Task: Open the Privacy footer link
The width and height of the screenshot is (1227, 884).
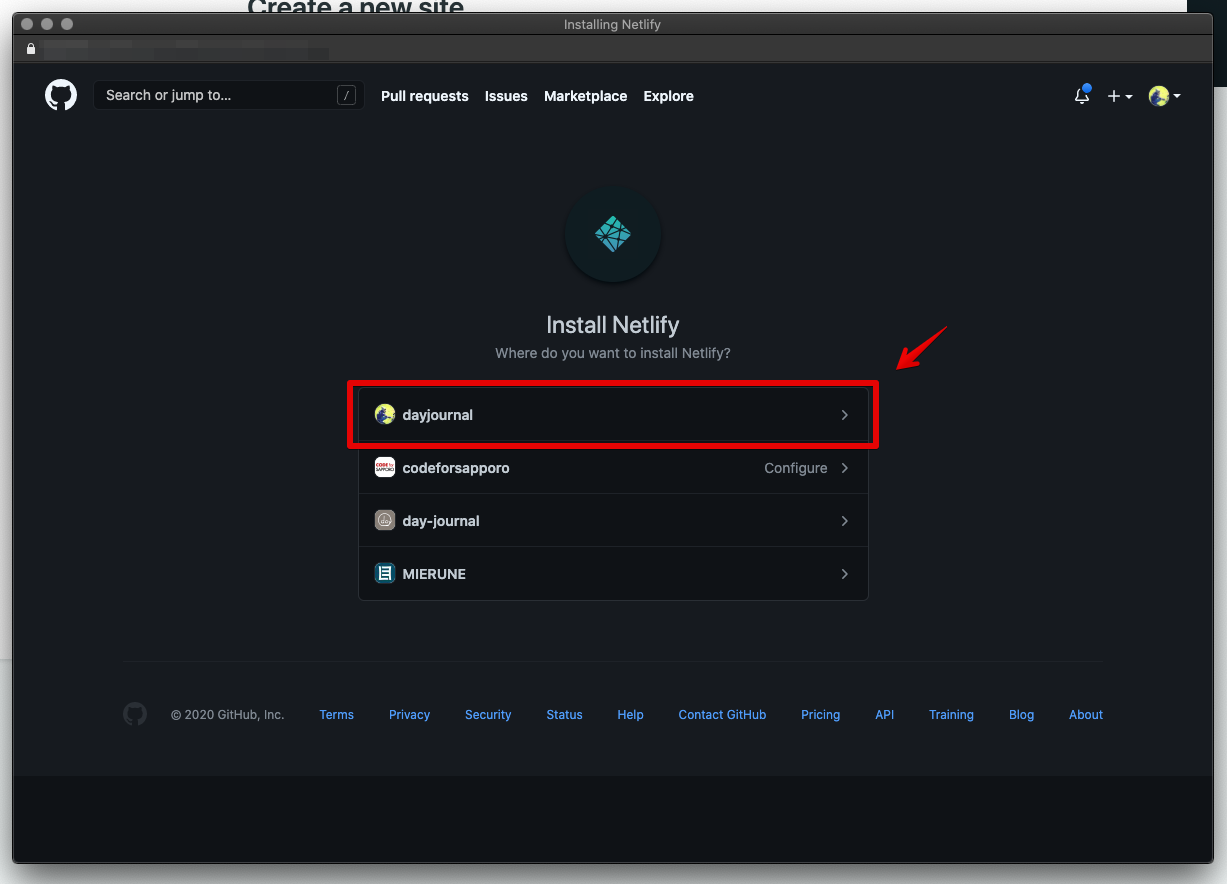Action: 409,715
